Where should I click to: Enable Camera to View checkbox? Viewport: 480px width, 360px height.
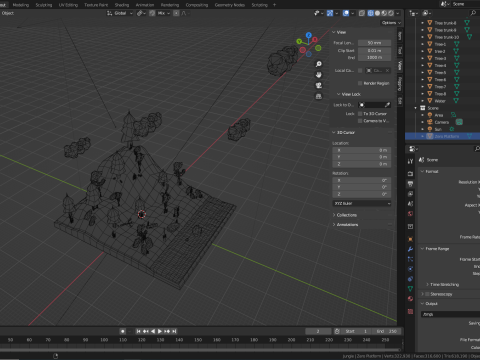pyautogui.click(x=360, y=121)
